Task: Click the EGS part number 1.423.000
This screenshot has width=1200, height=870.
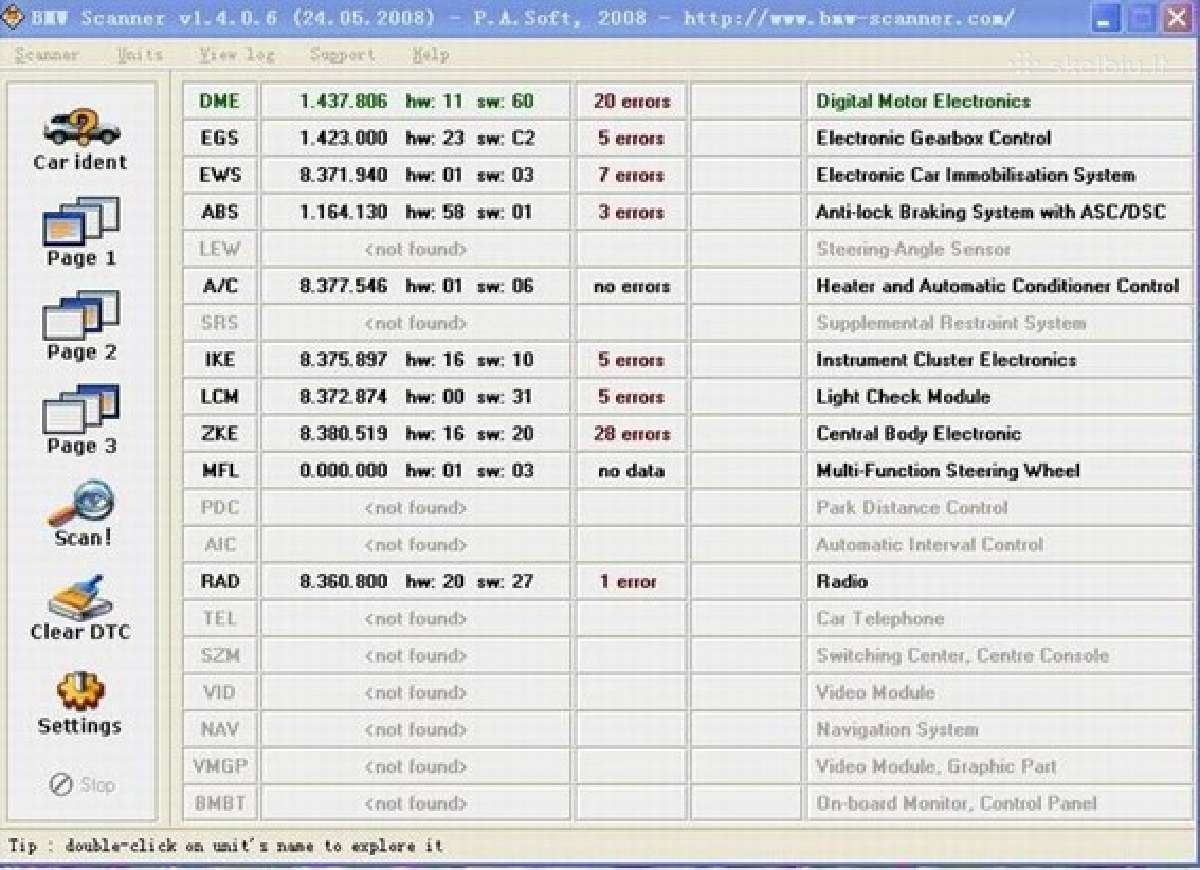Action: [343, 138]
